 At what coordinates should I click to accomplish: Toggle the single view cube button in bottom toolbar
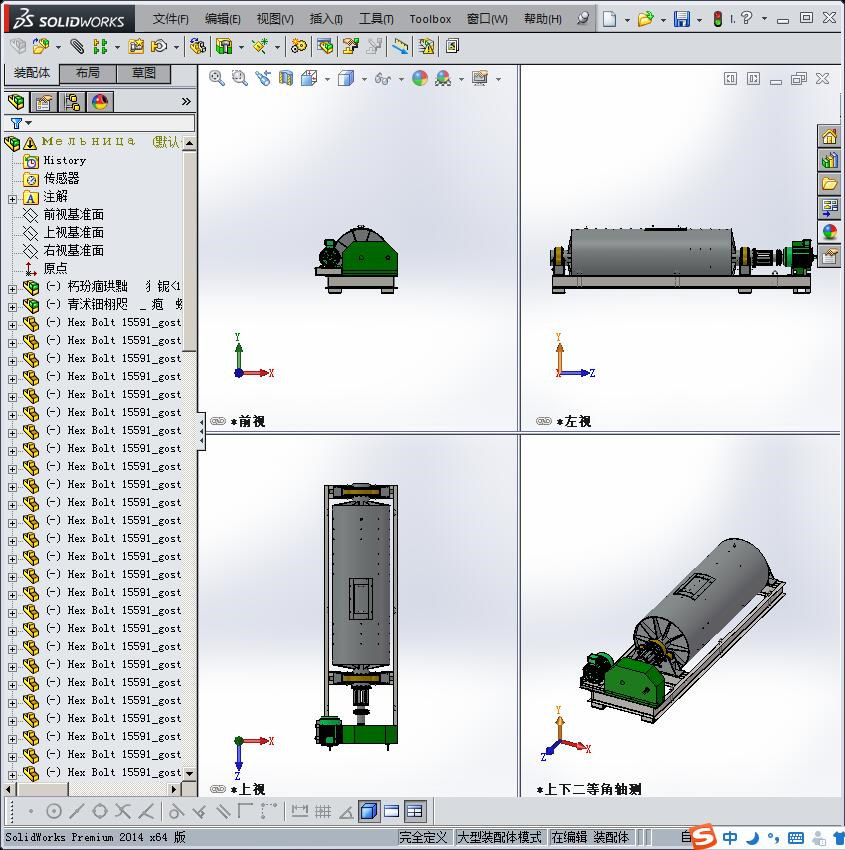pyautogui.click(x=369, y=811)
